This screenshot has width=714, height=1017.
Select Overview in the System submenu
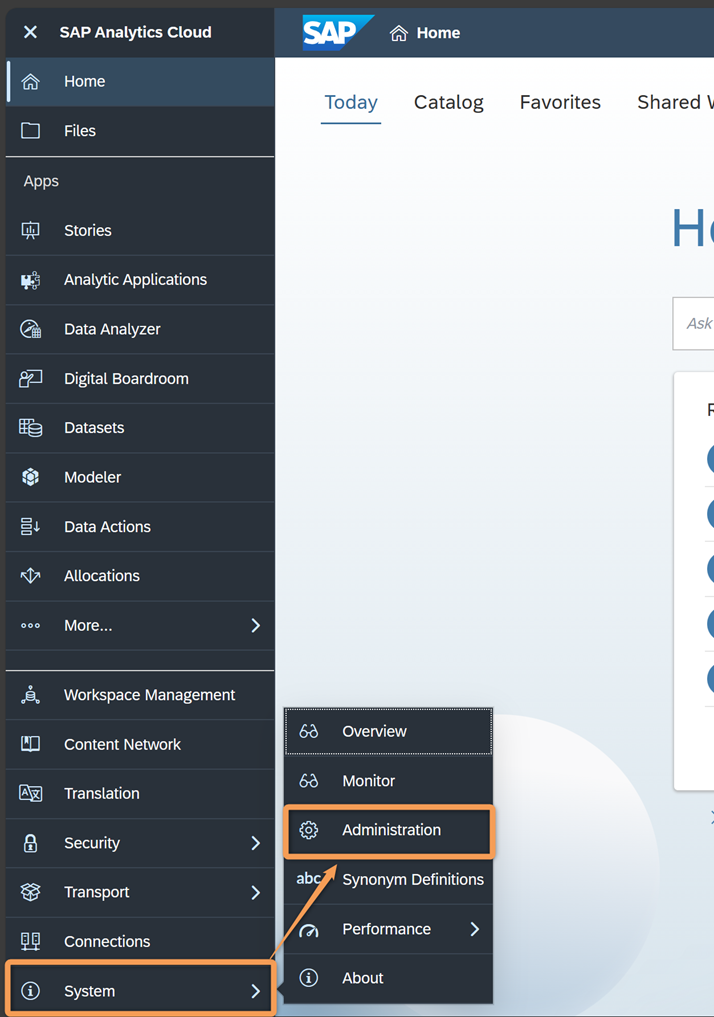point(388,731)
